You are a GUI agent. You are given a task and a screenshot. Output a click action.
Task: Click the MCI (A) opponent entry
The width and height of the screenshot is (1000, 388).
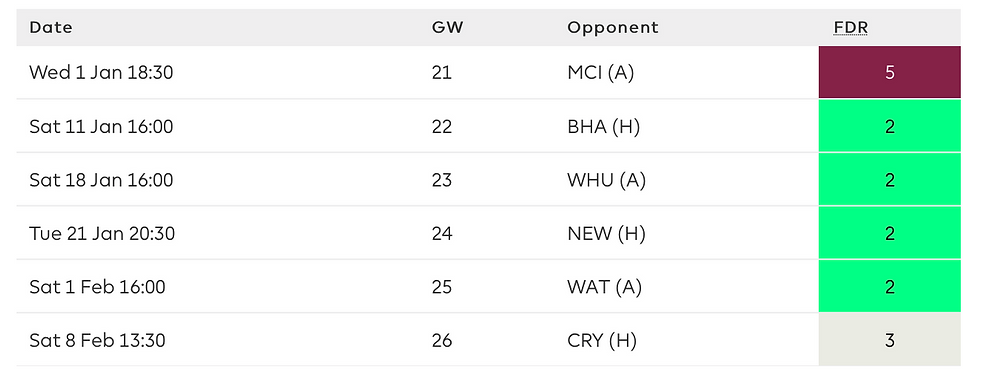[601, 73]
